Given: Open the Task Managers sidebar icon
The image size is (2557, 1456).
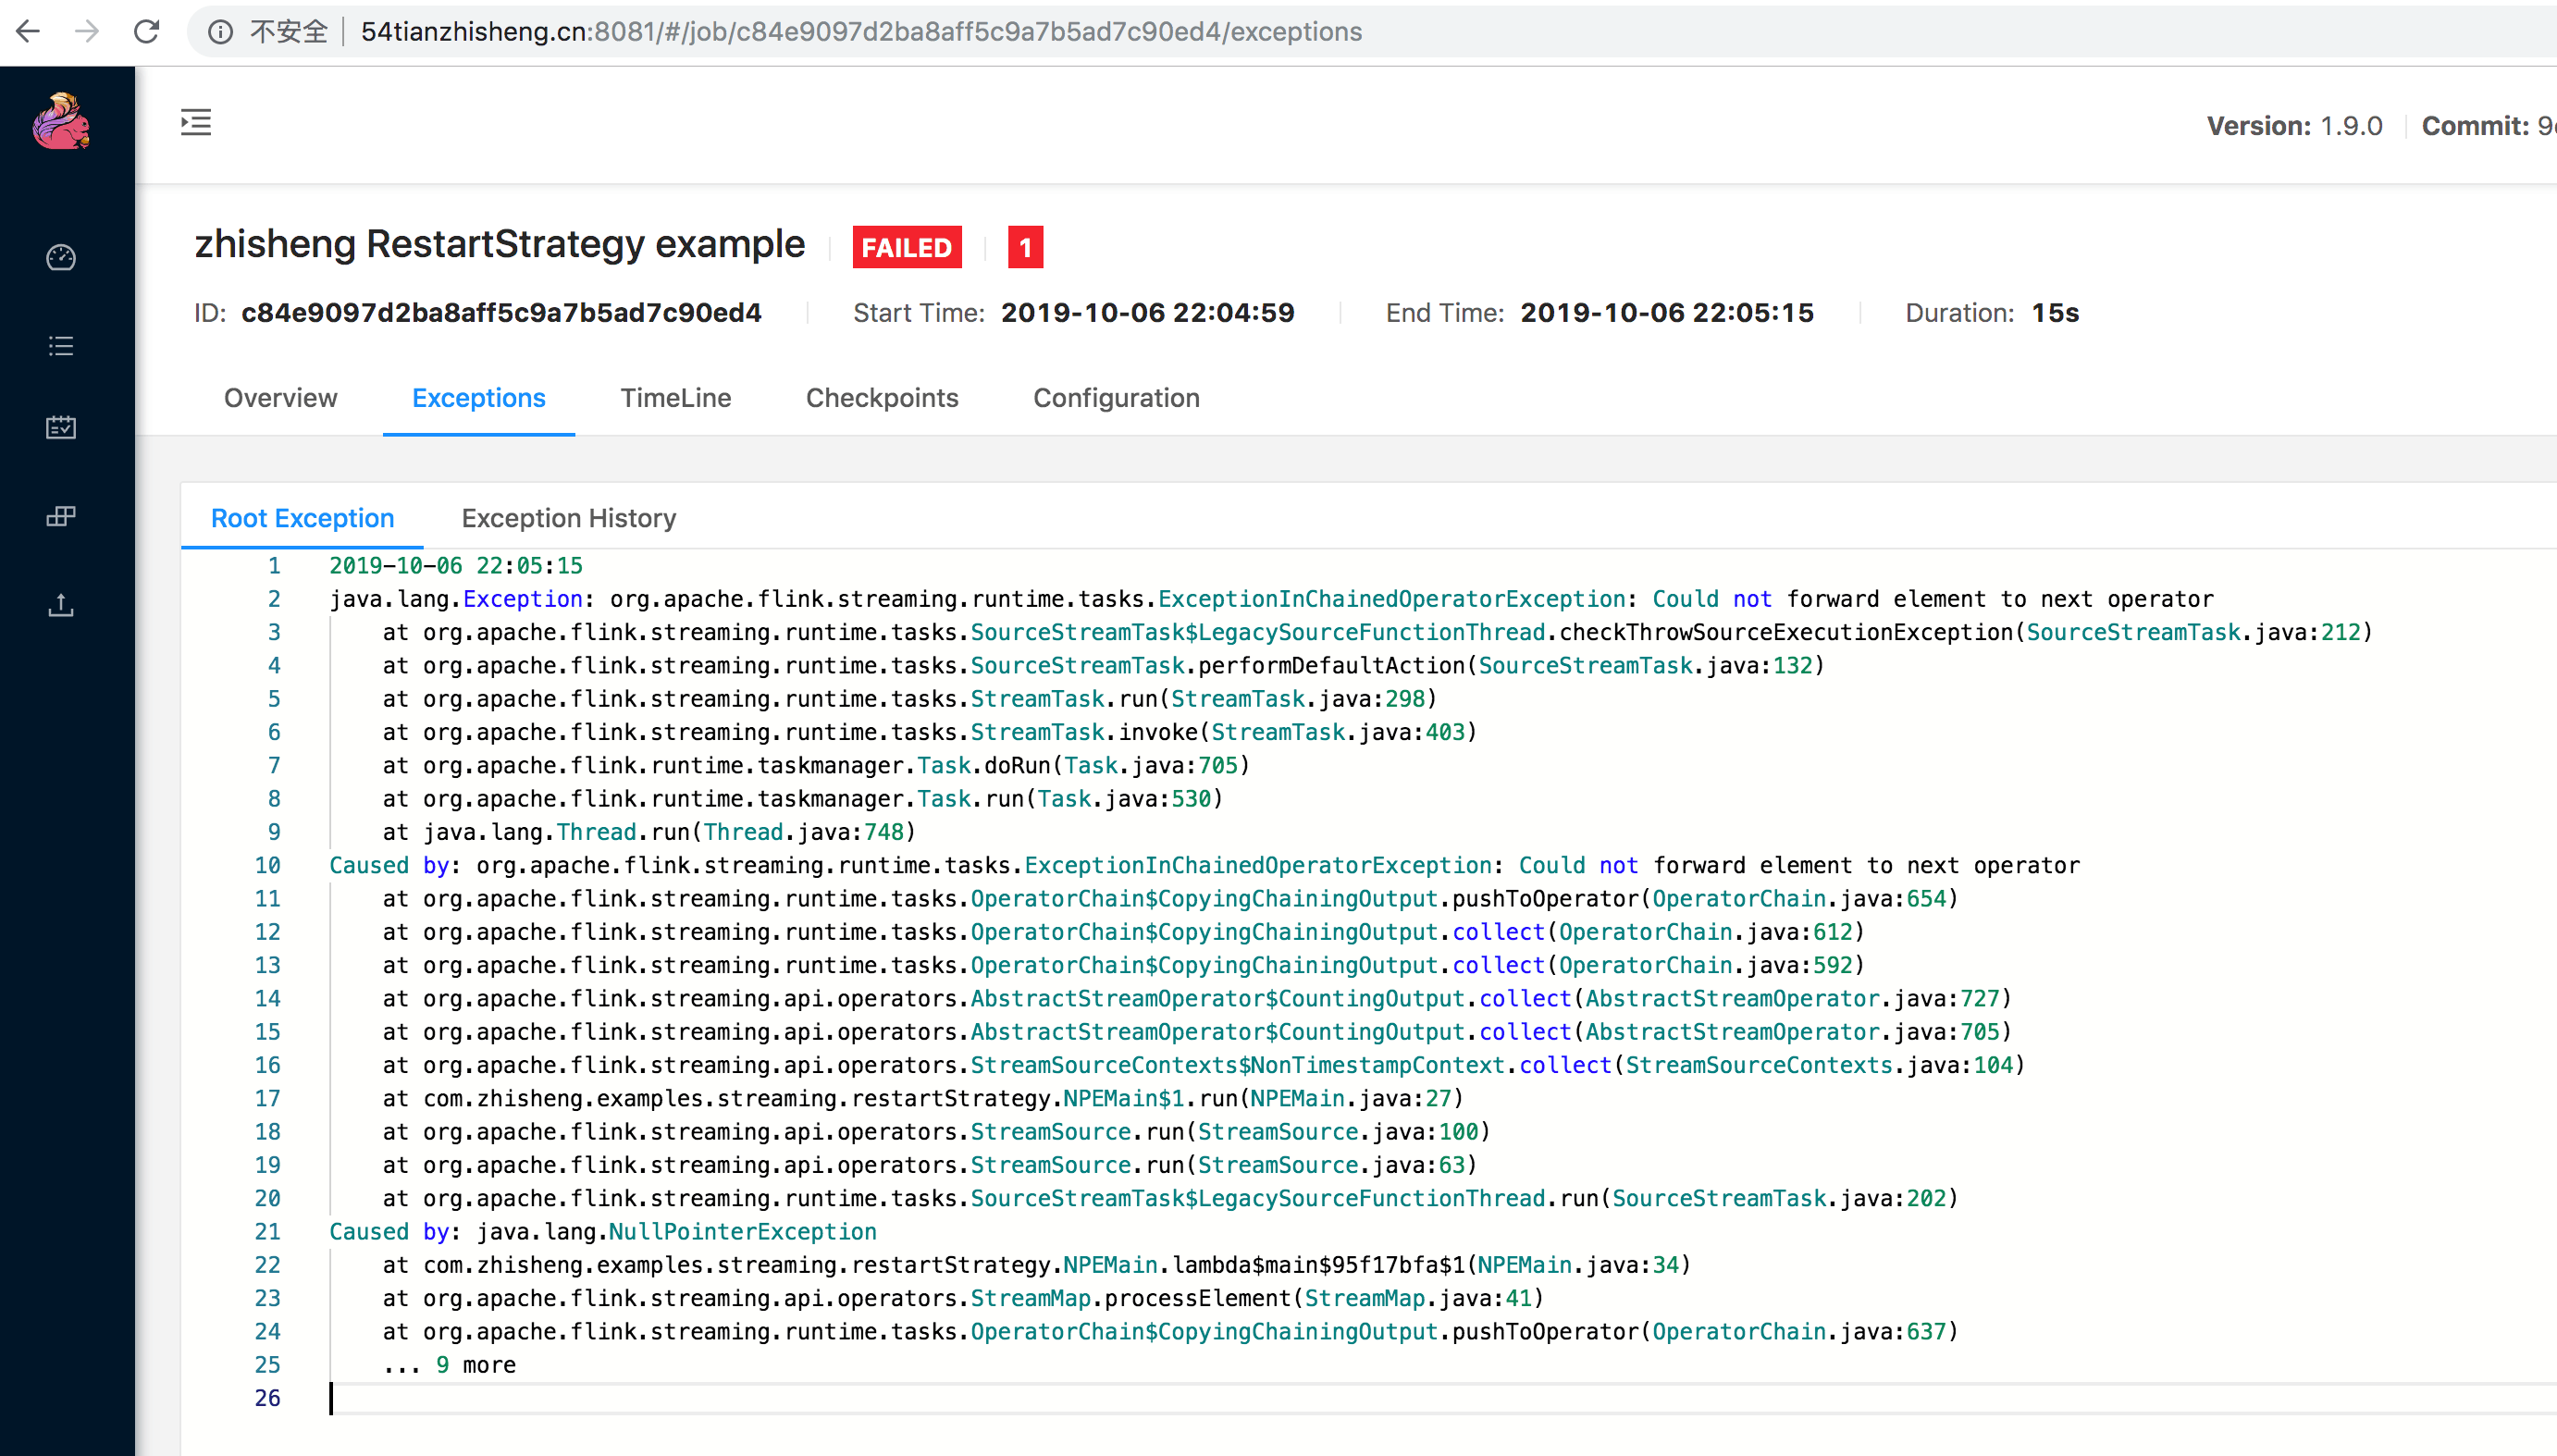Looking at the screenshot, I should click(61, 516).
